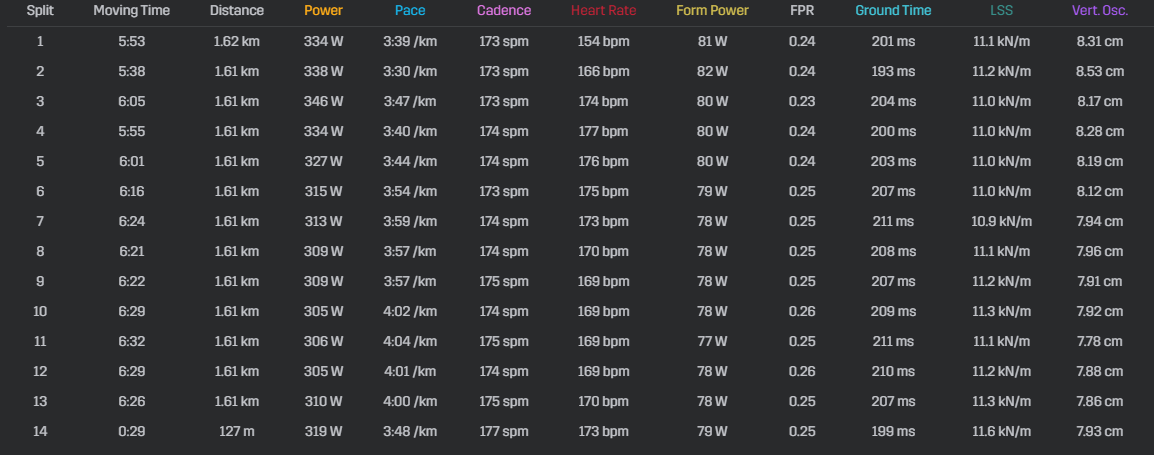Click the red Heart Rate header

point(603,11)
